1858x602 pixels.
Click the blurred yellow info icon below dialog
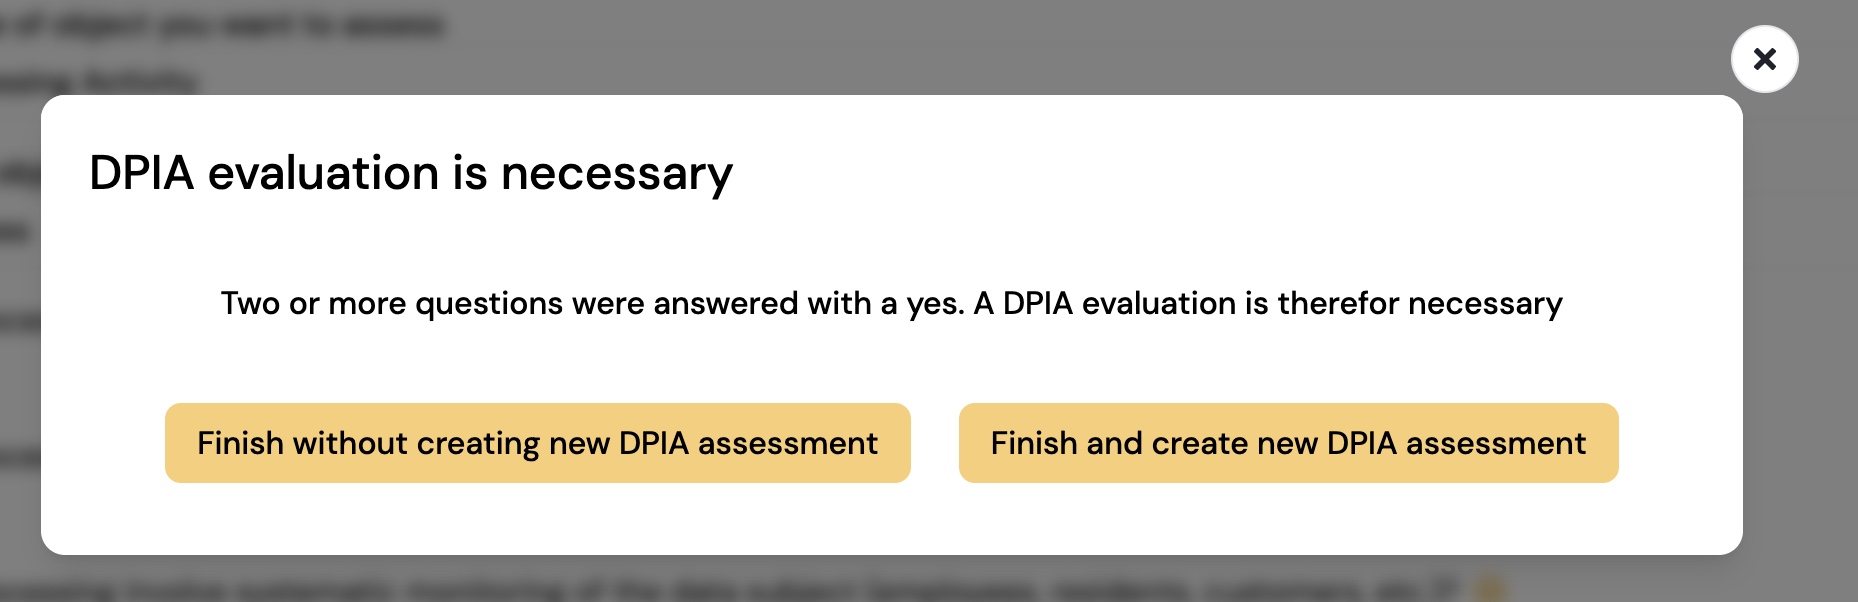tap(1490, 588)
